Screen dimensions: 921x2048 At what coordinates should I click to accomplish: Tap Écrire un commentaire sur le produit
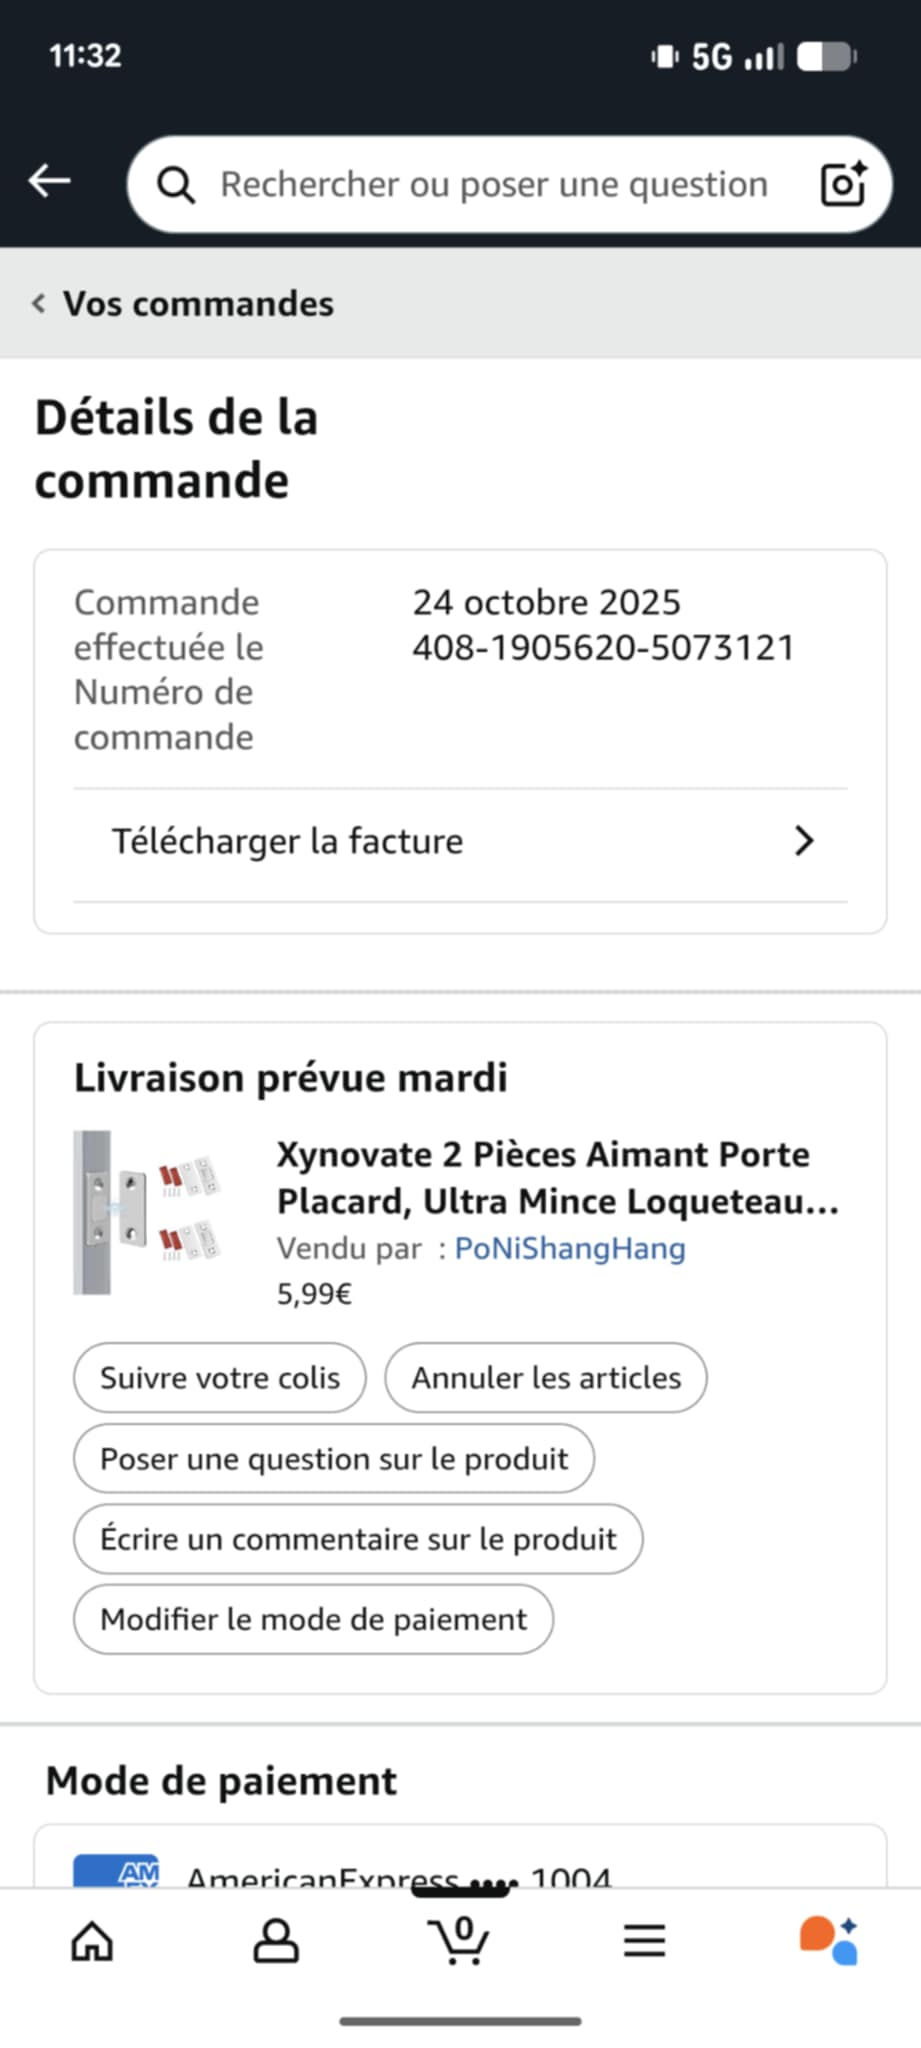click(358, 1539)
